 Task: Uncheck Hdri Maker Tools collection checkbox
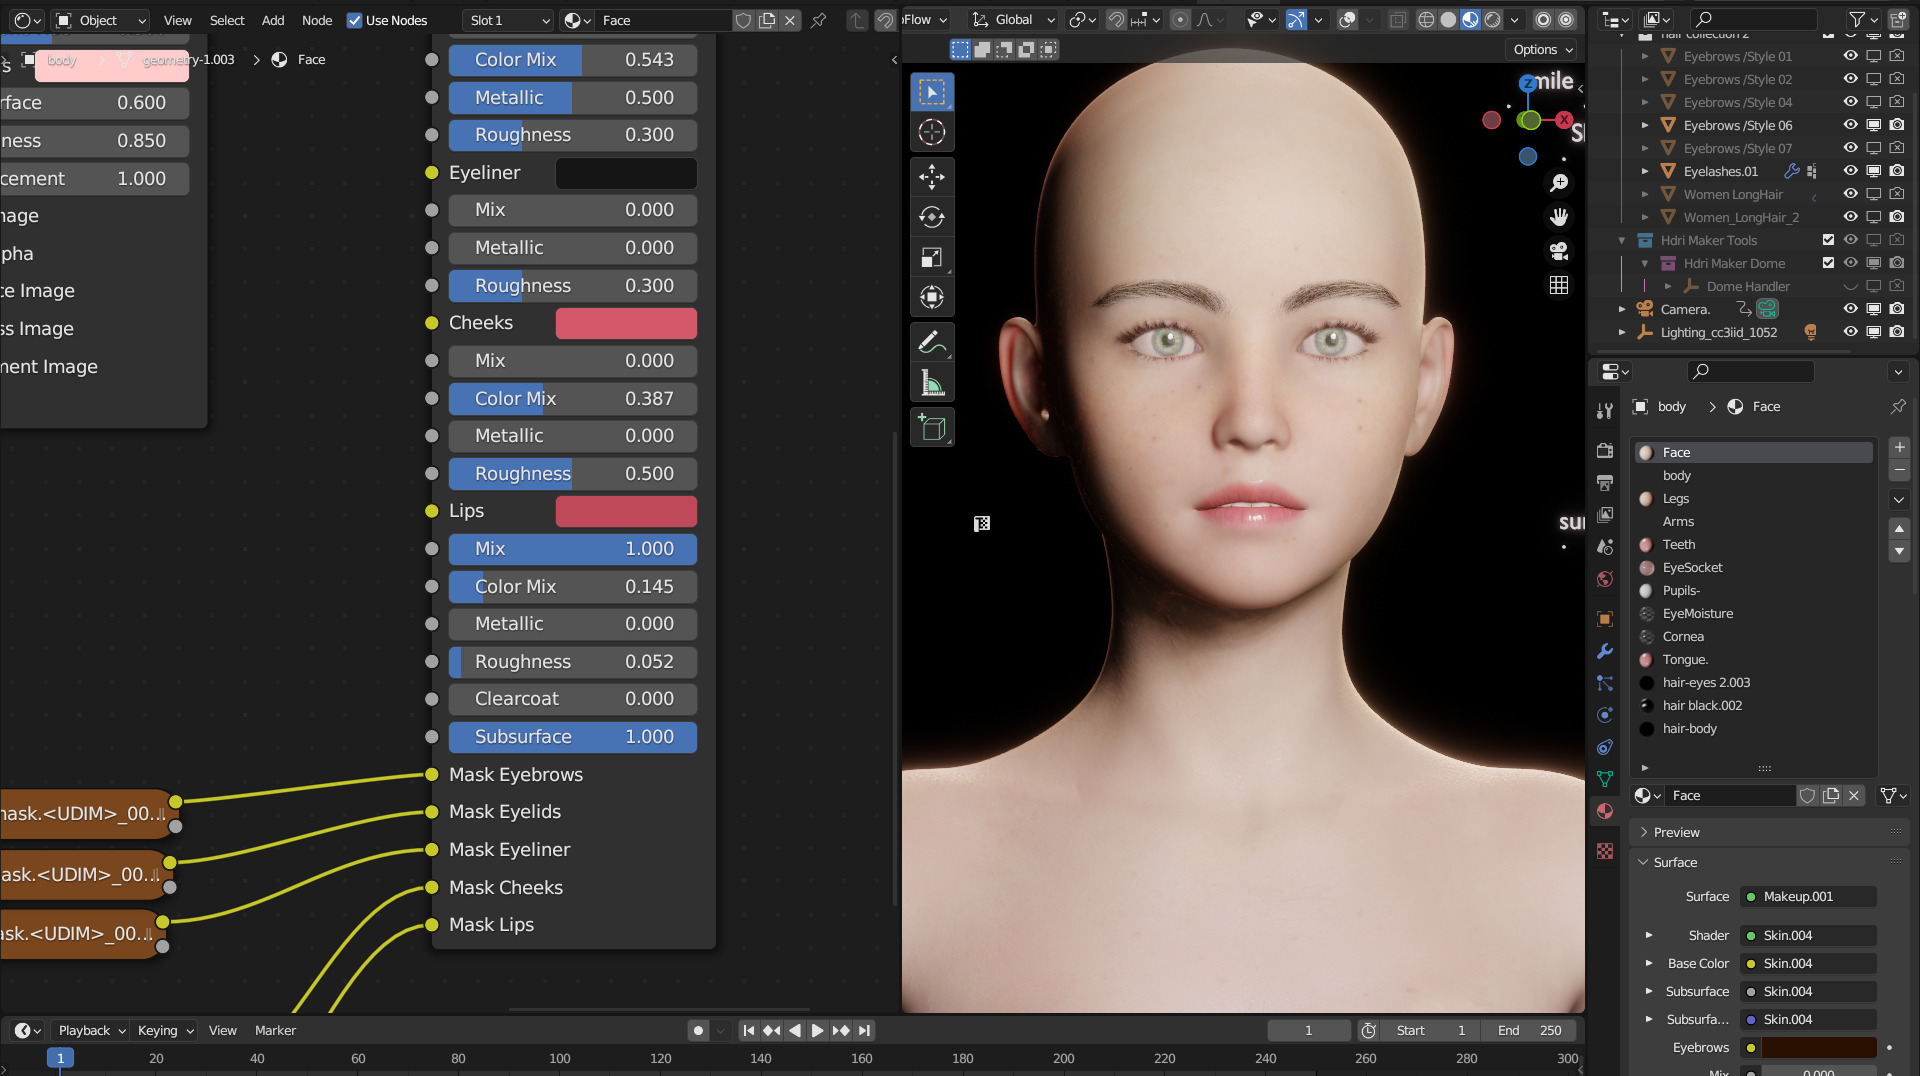[x=1828, y=240]
